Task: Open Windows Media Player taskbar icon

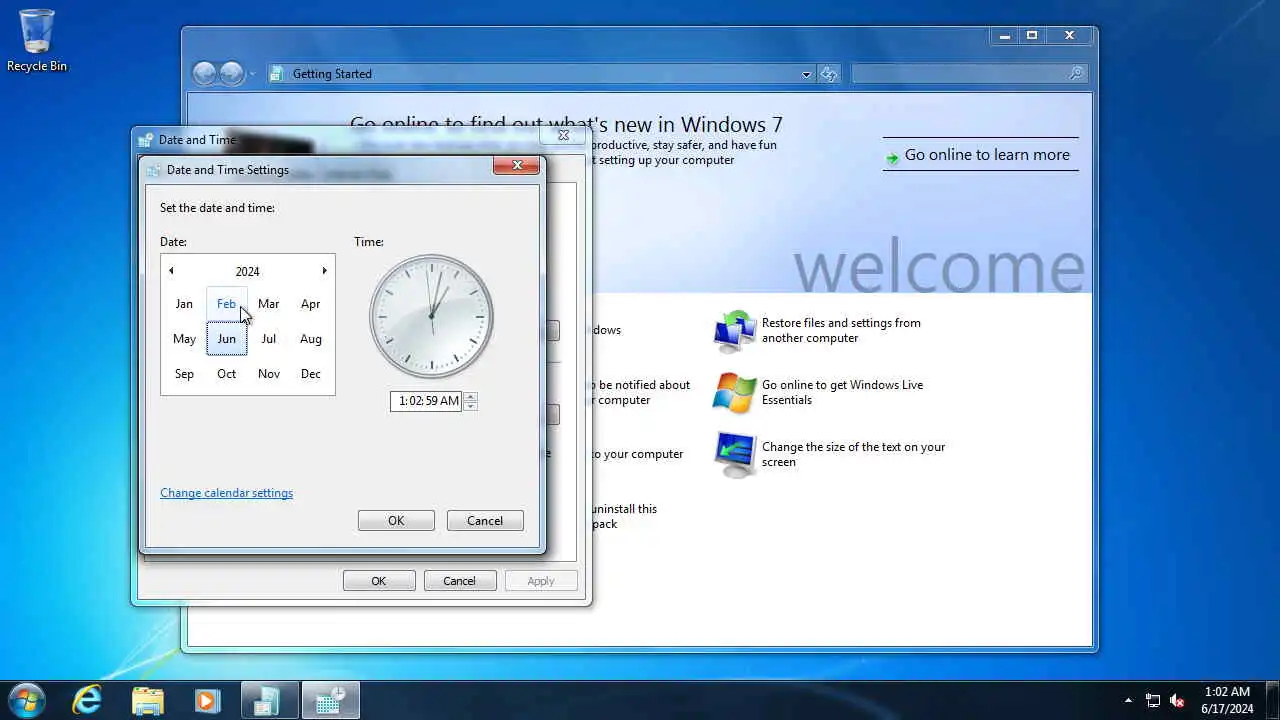Action: coord(207,700)
